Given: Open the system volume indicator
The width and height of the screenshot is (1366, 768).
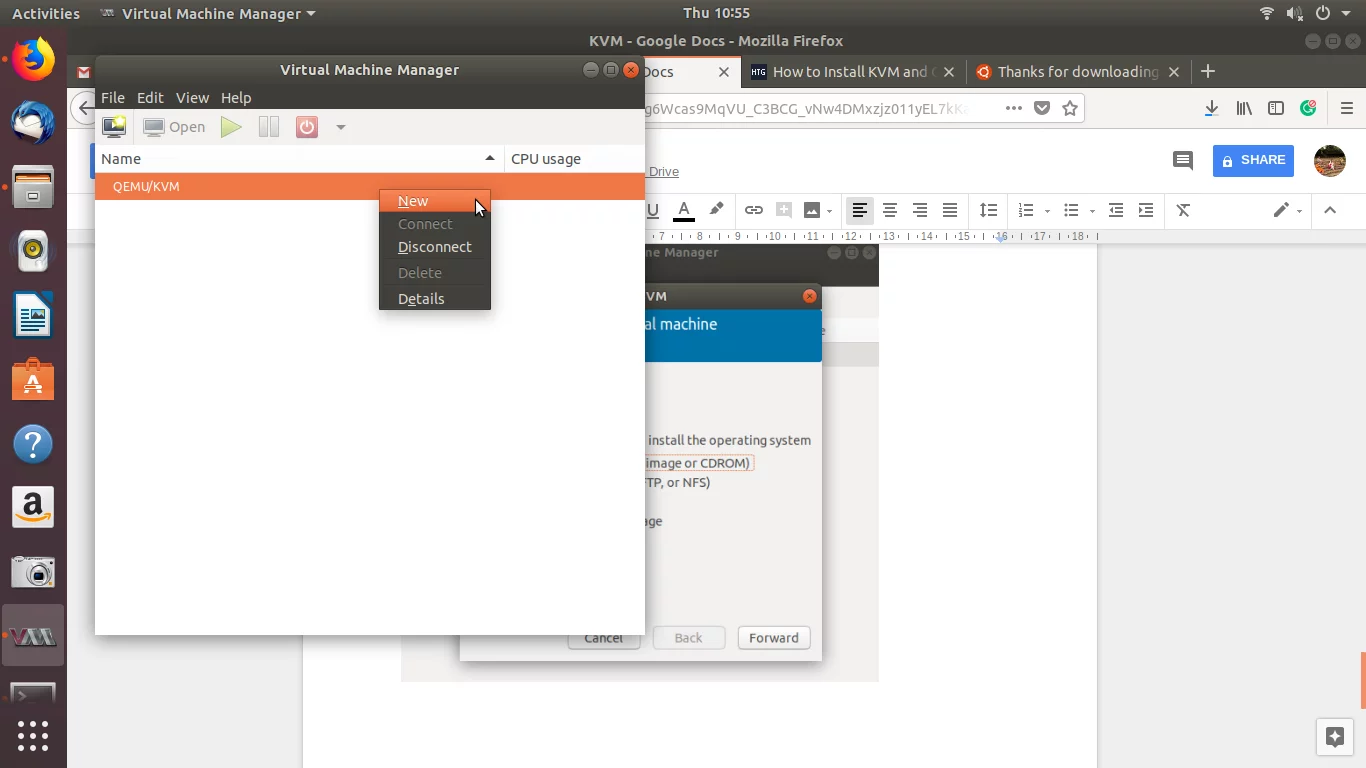Looking at the screenshot, I should (x=1294, y=13).
